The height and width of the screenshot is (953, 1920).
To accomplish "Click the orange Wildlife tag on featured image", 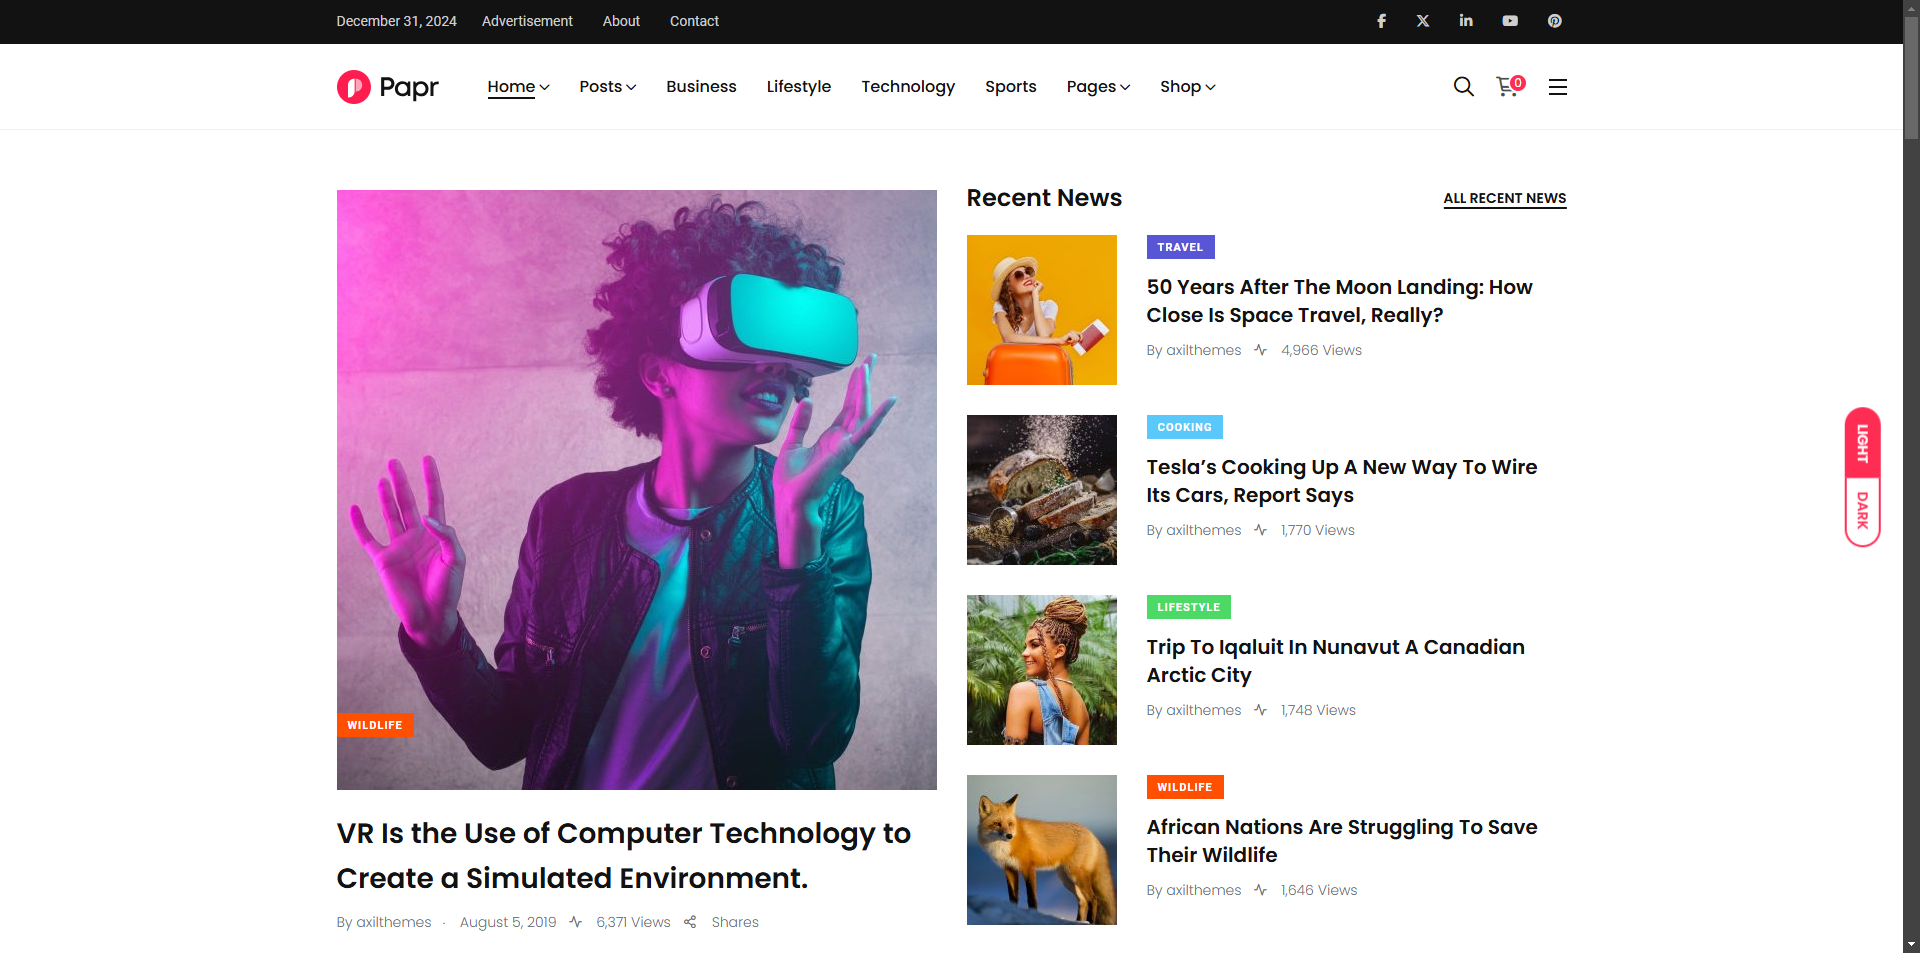I will pyautogui.click(x=375, y=725).
